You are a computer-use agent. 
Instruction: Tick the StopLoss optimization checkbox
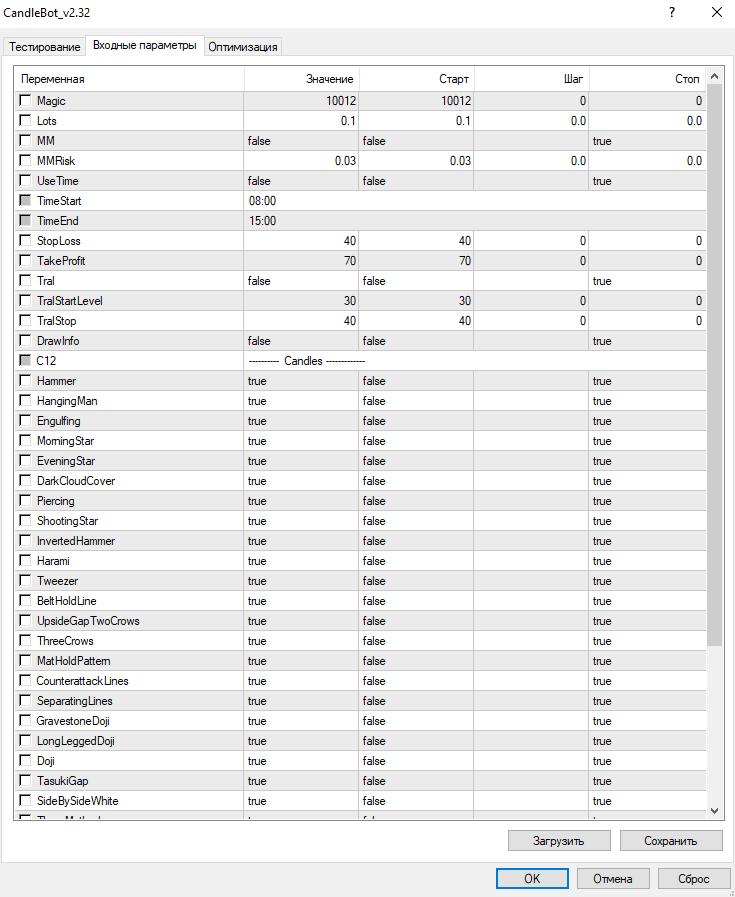[x=25, y=241]
